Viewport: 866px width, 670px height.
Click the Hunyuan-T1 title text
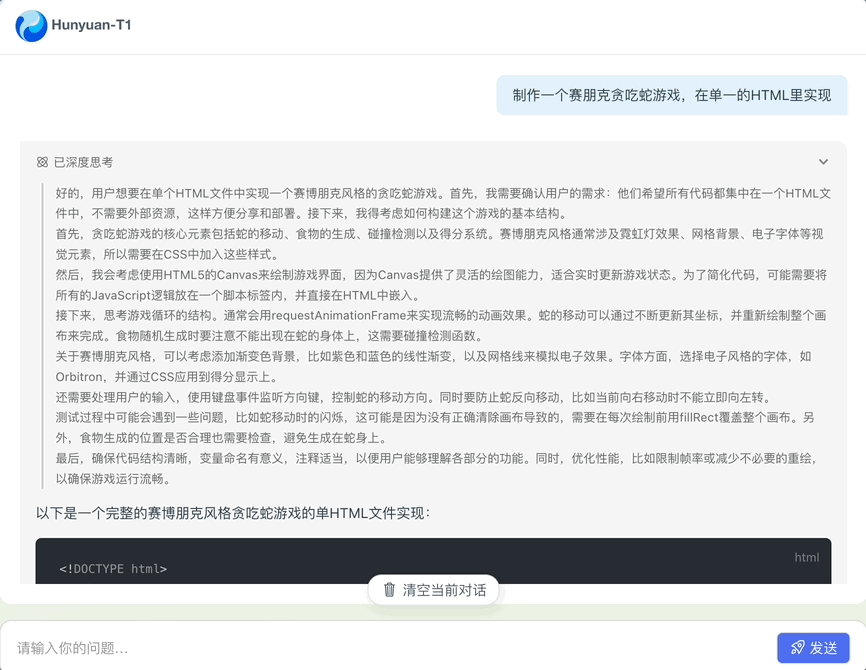[91, 25]
